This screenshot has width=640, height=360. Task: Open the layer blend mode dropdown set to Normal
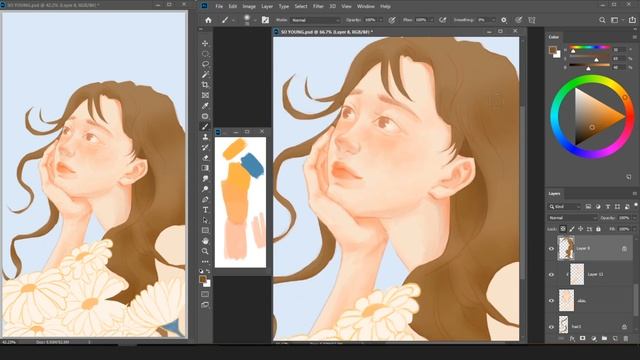[572, 218]
